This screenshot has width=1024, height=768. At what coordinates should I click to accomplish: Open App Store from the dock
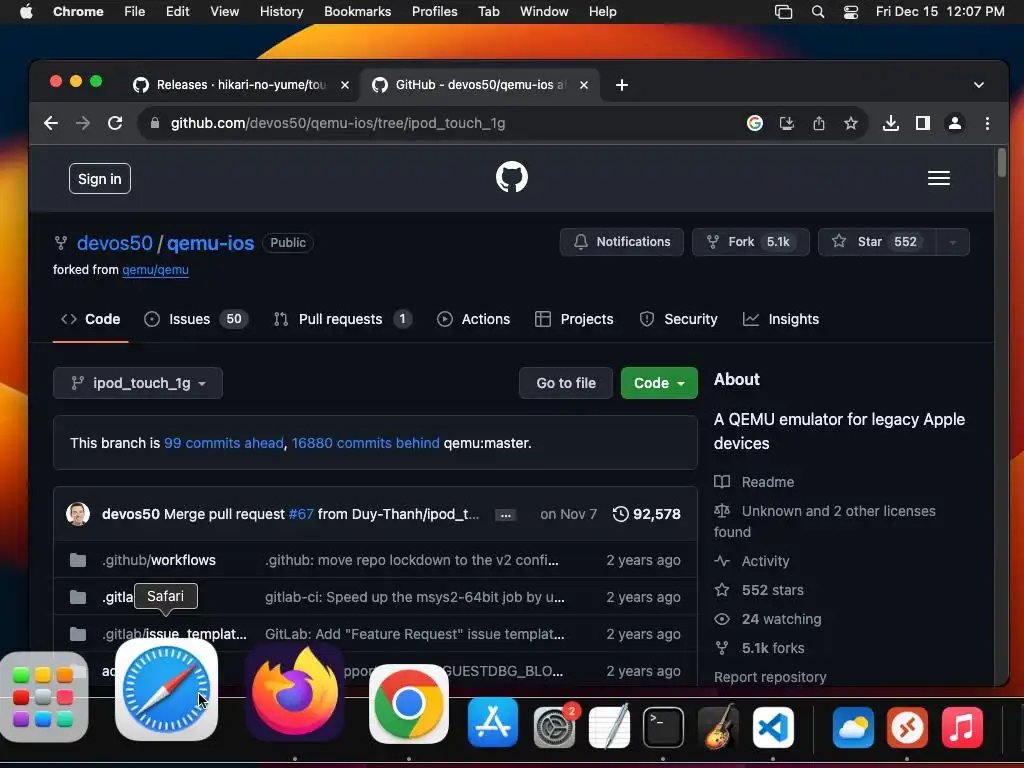tap(493, 723)
